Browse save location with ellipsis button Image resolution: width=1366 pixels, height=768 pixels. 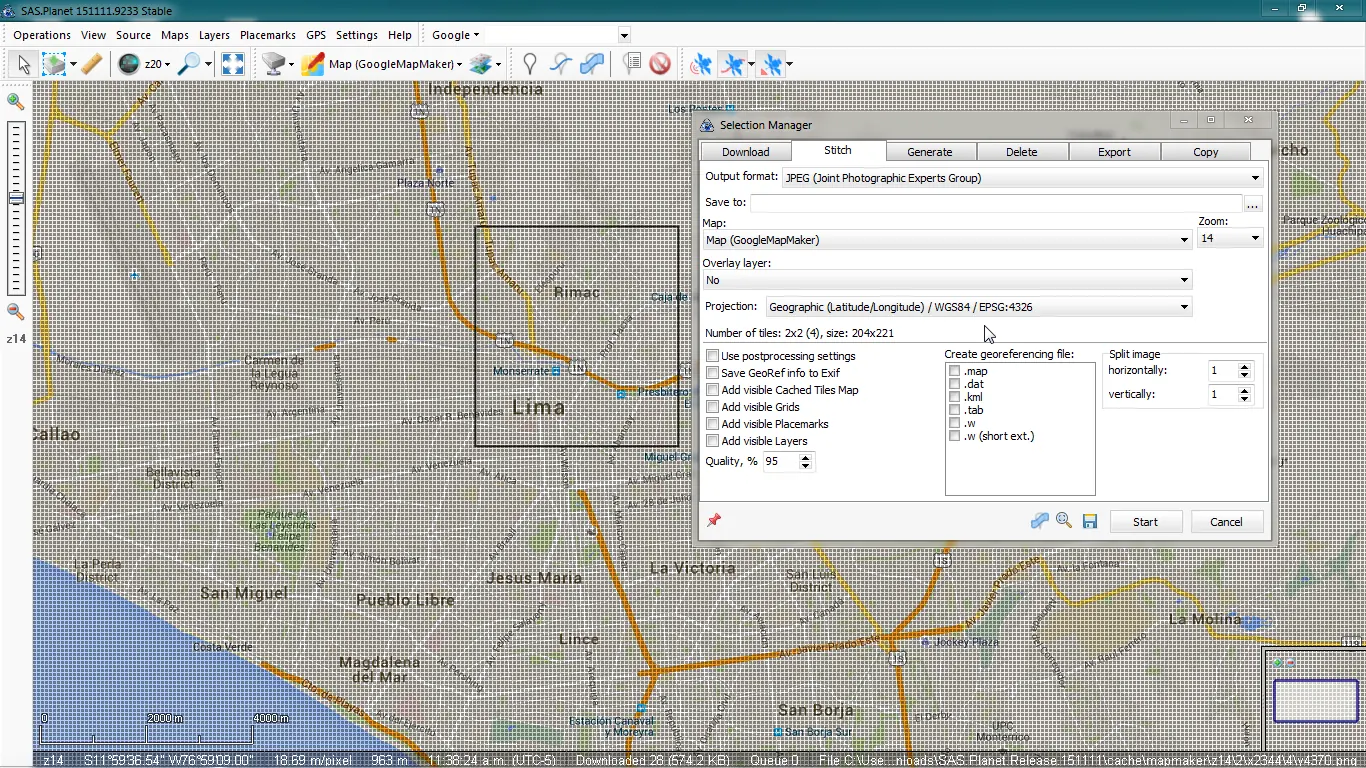coord(1252,203)
